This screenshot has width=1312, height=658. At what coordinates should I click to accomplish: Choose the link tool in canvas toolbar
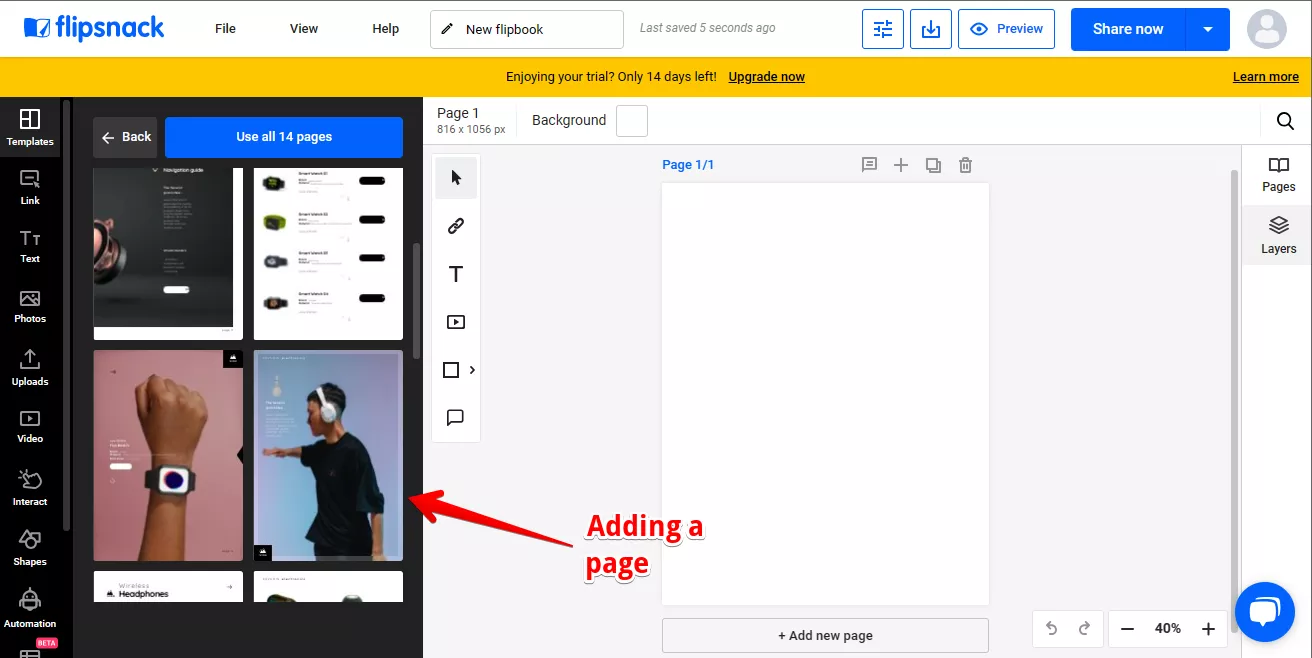(456, 226)
